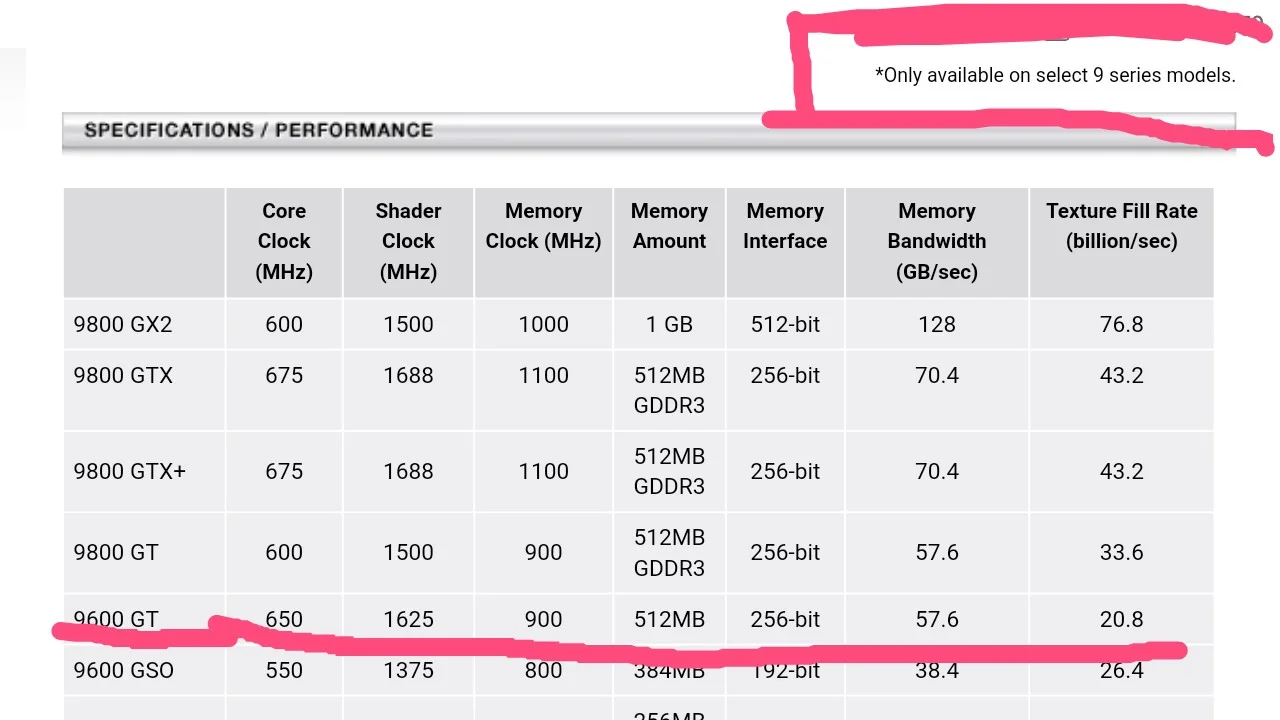Click "512MB" in the 9600 GT row
The height and width of the screenshot is (720, 1280).
coord(669,619)
